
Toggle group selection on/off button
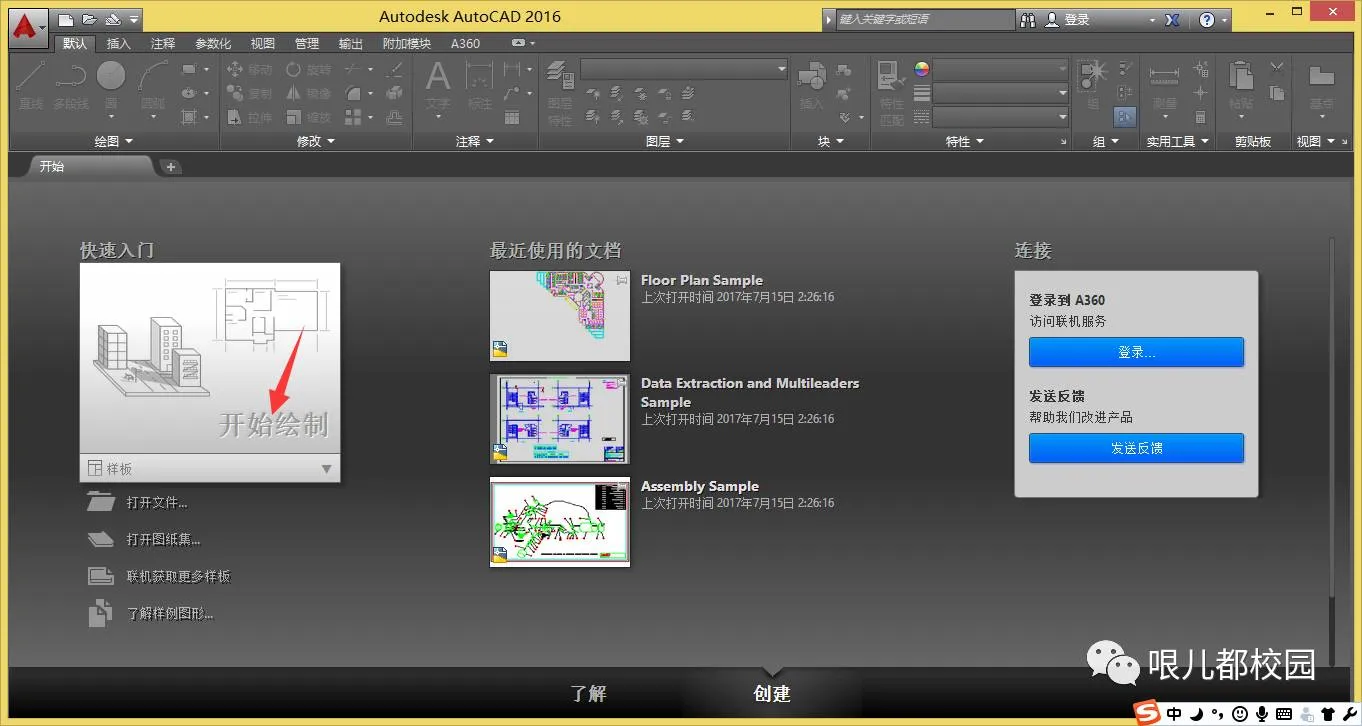click(x=1124, y=117)
